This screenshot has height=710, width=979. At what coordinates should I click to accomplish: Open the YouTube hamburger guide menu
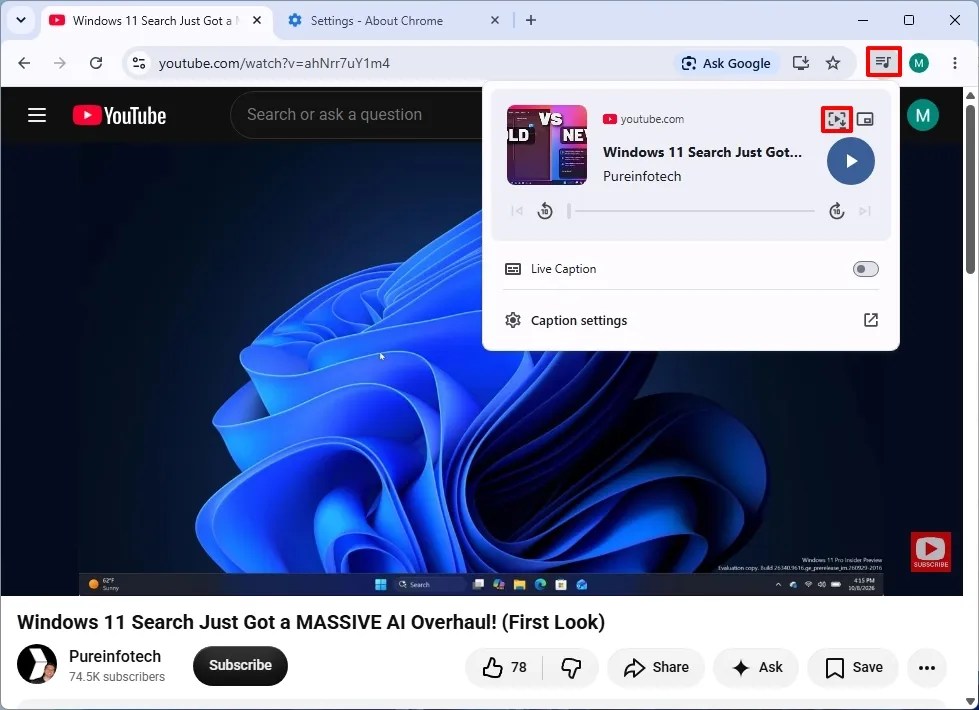37,115
